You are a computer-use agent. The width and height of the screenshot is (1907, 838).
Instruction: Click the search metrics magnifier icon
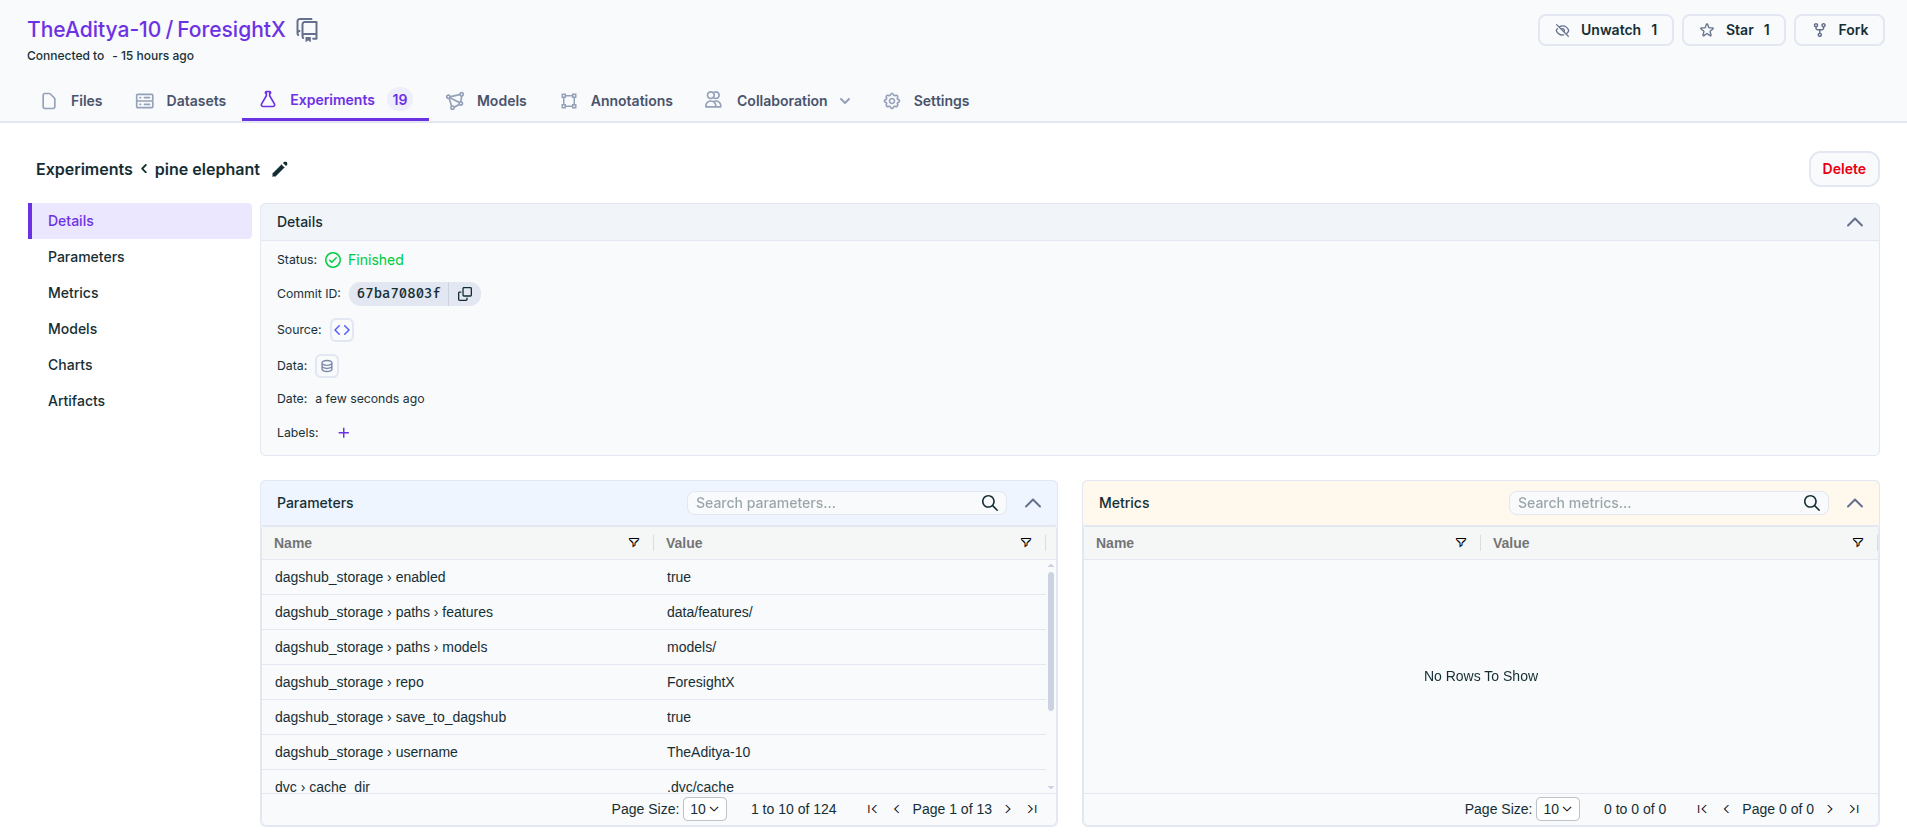1812,503
